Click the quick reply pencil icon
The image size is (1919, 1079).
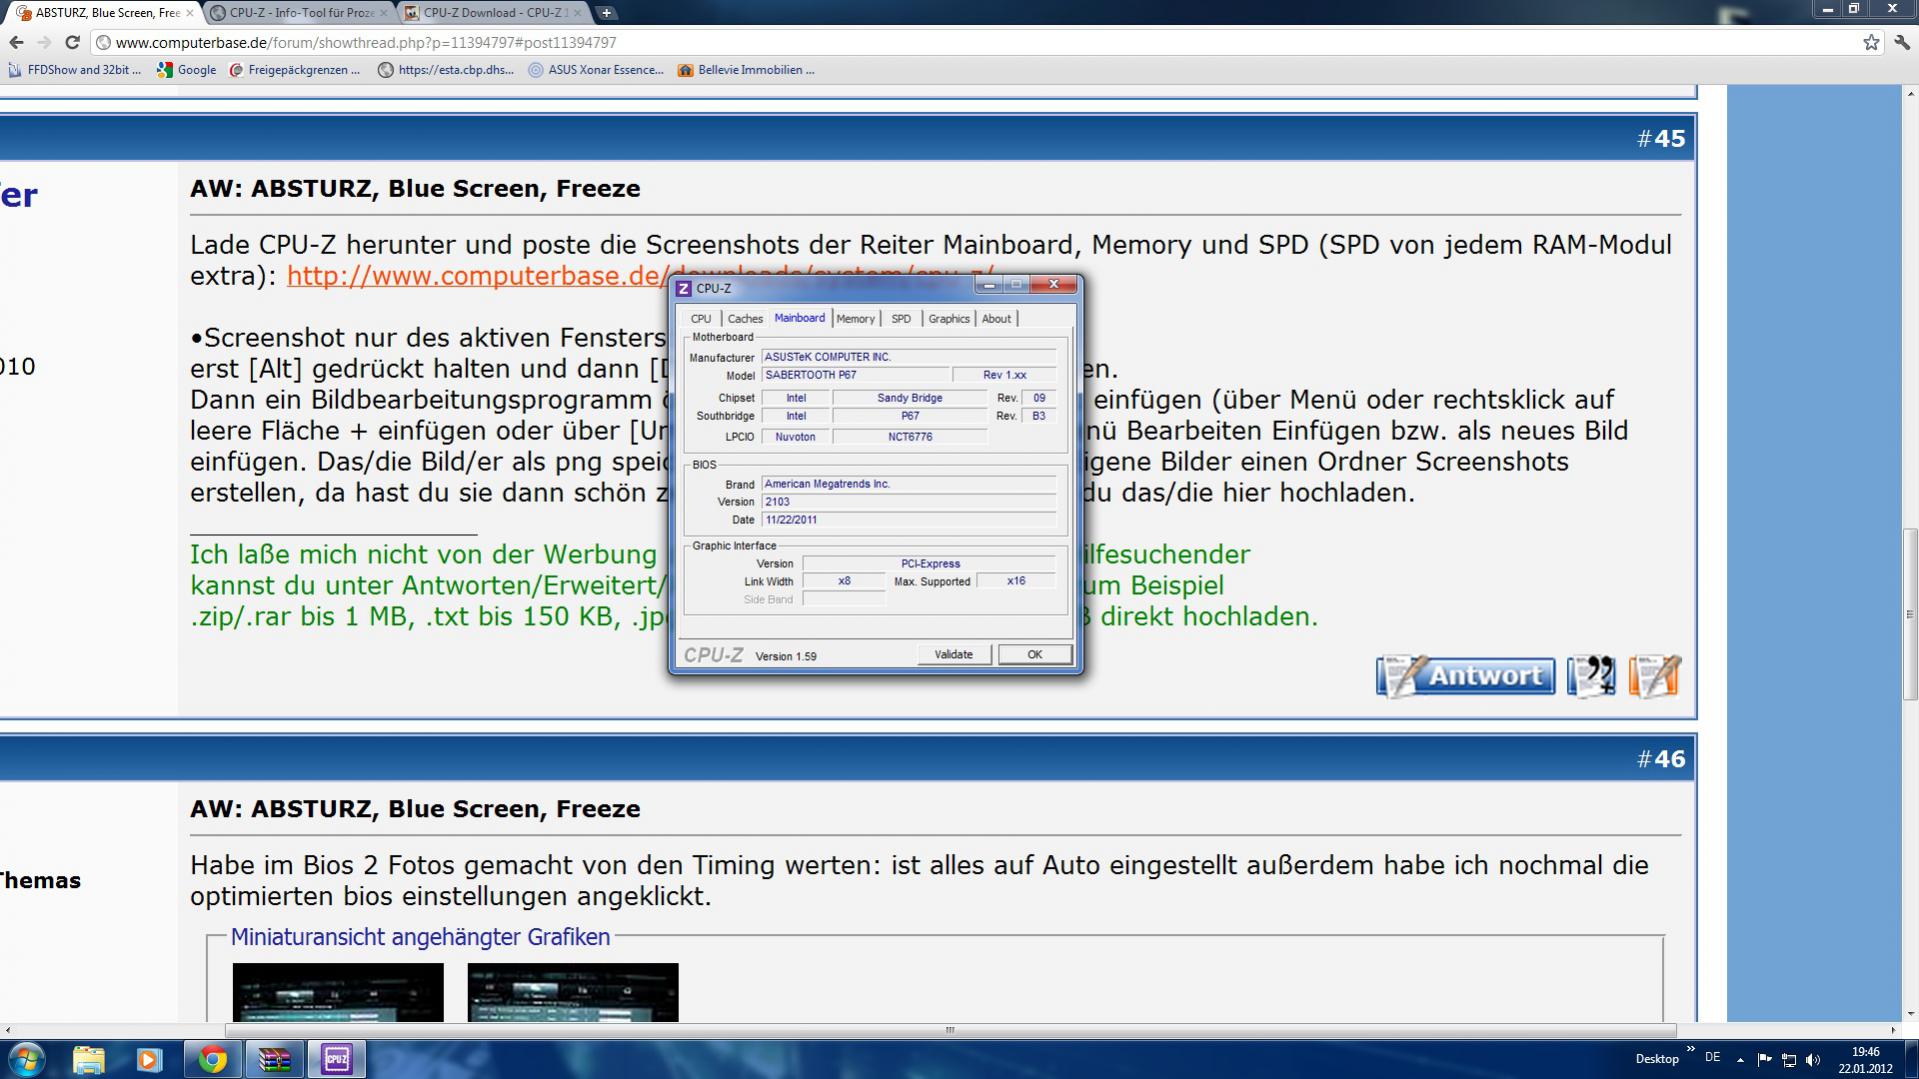[1654, 677]
